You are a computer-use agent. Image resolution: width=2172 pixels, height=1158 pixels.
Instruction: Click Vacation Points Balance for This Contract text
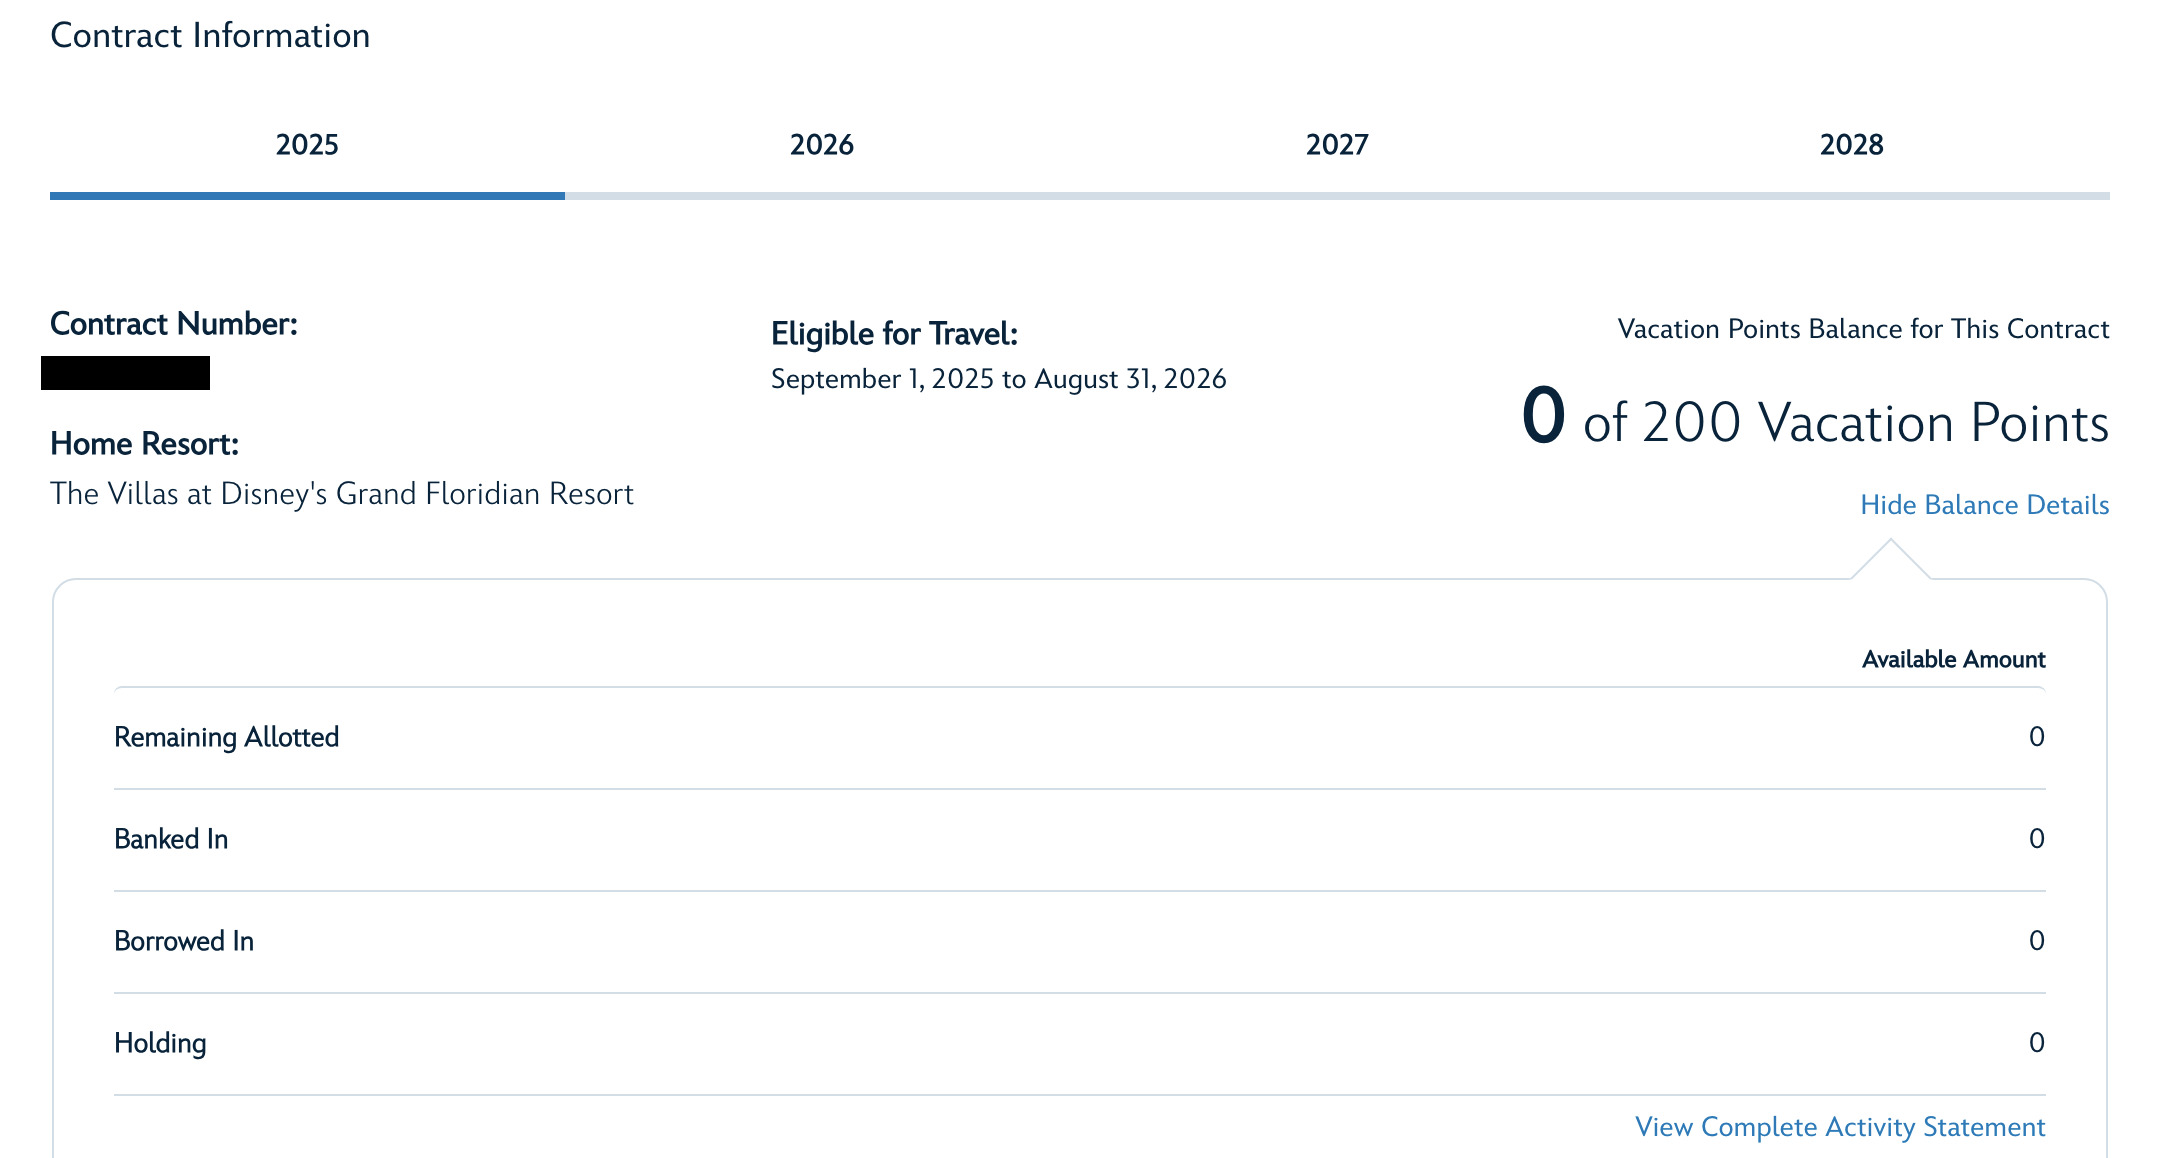coord(1863,329)
